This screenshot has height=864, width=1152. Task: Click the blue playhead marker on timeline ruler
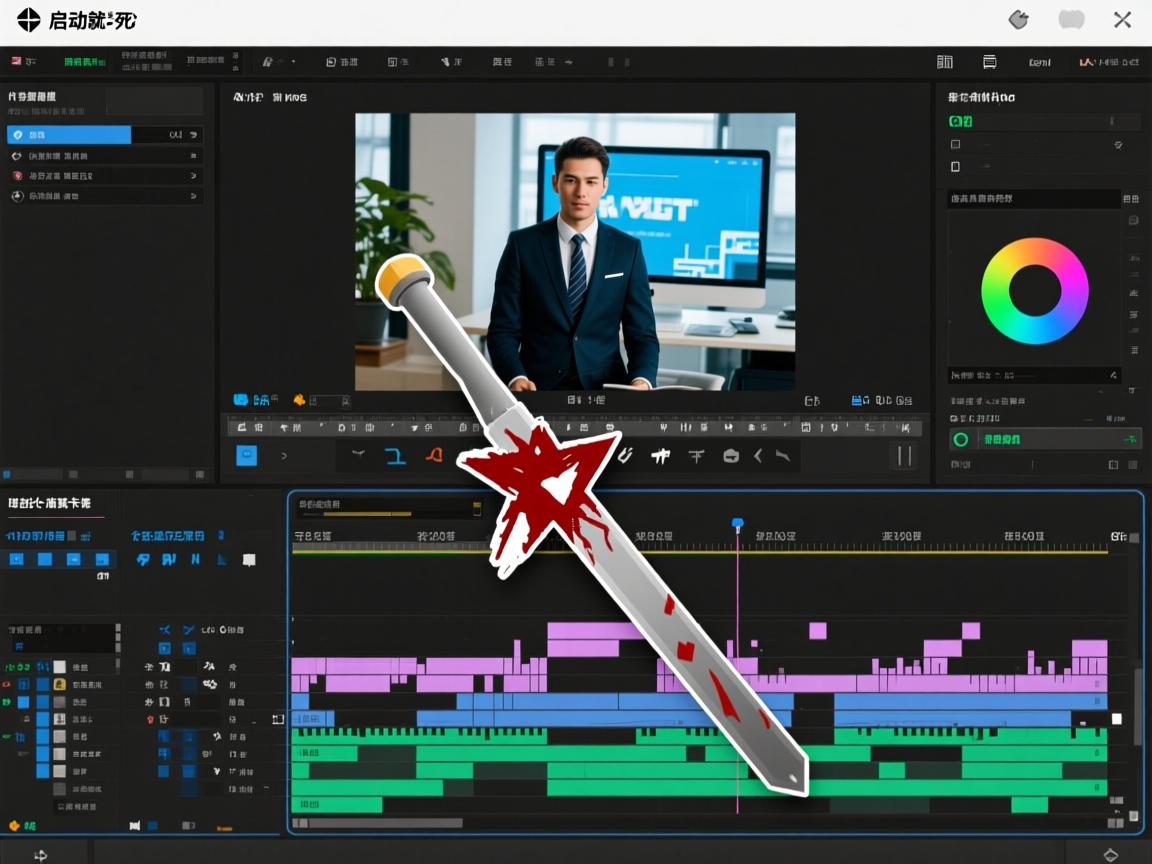(x=738, y=524)
